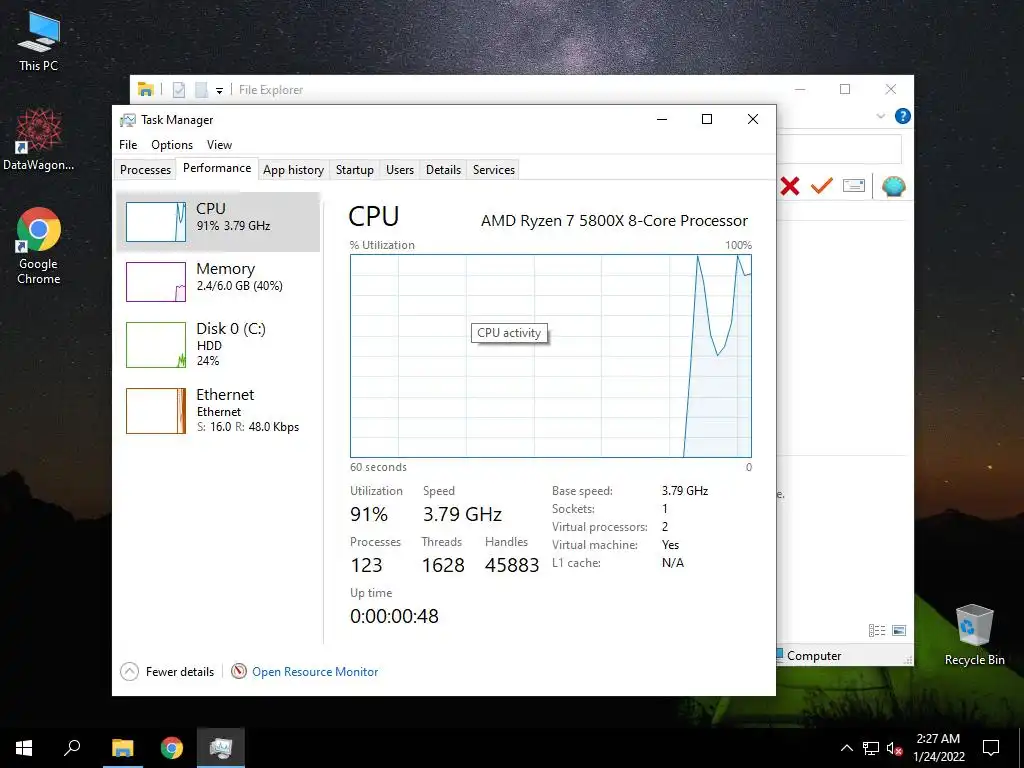Select the Memory performance entry
Image resolution: width=1024 pixels, height=768 pixels.
[218, 281]
